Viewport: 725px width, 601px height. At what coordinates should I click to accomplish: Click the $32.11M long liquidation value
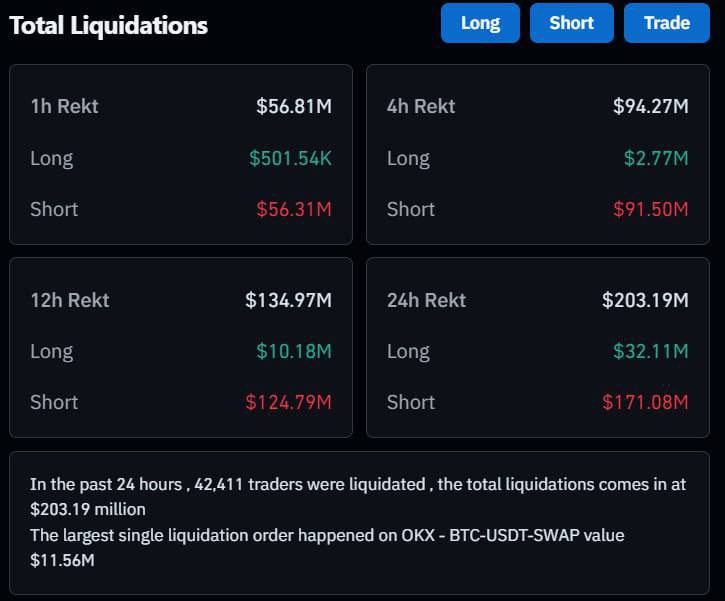[651, 351]
